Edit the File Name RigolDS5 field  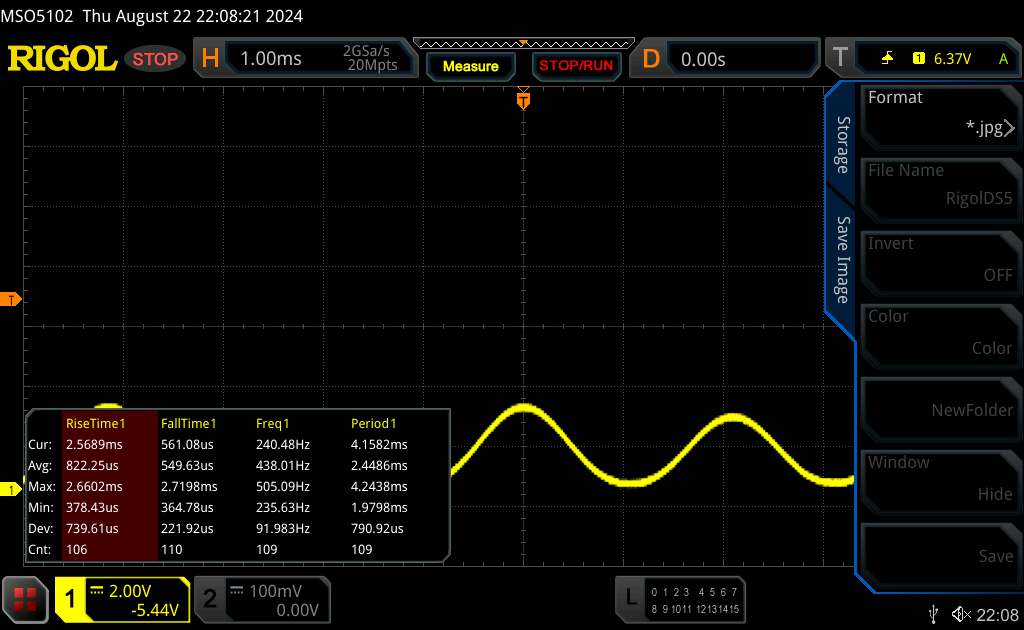pyautogui.click(x=940, y=186)
